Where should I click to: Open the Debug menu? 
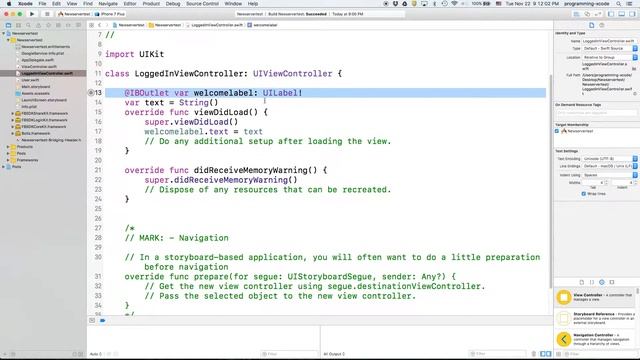(x=173, y=4)
